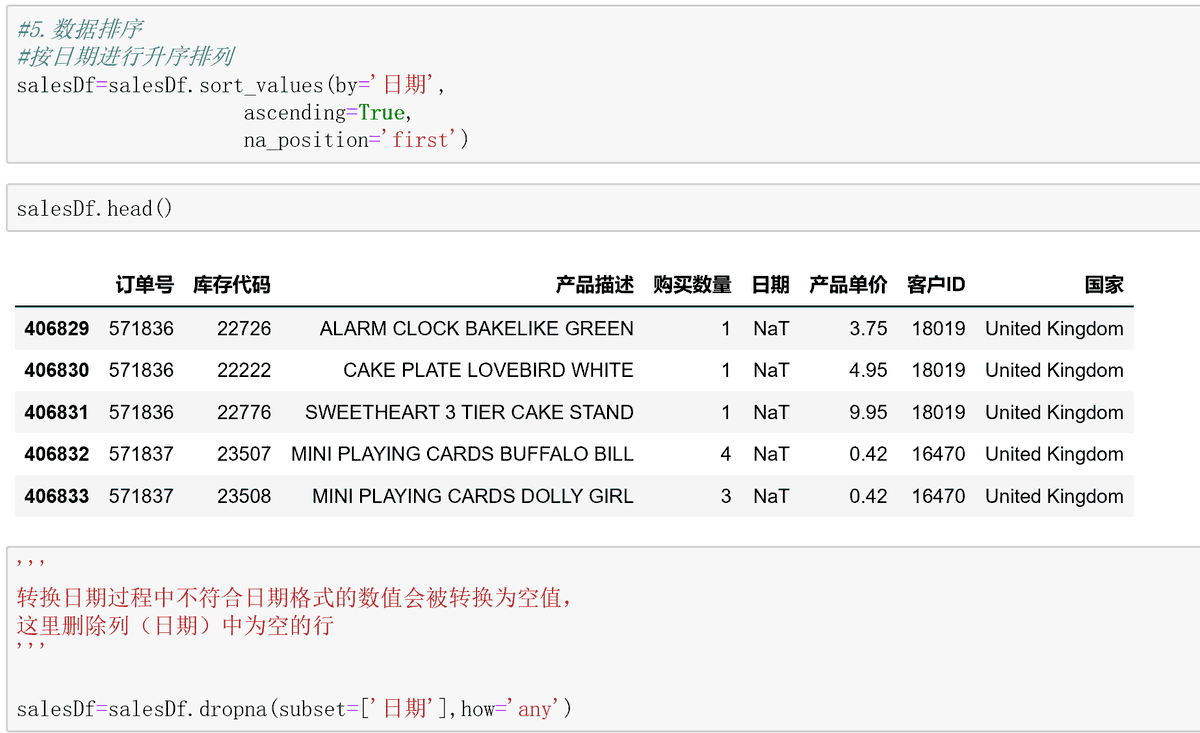Select the 客户ID column header
Image resolution: width=1200 pixels, height=733 pixels.
click(936, 285)
